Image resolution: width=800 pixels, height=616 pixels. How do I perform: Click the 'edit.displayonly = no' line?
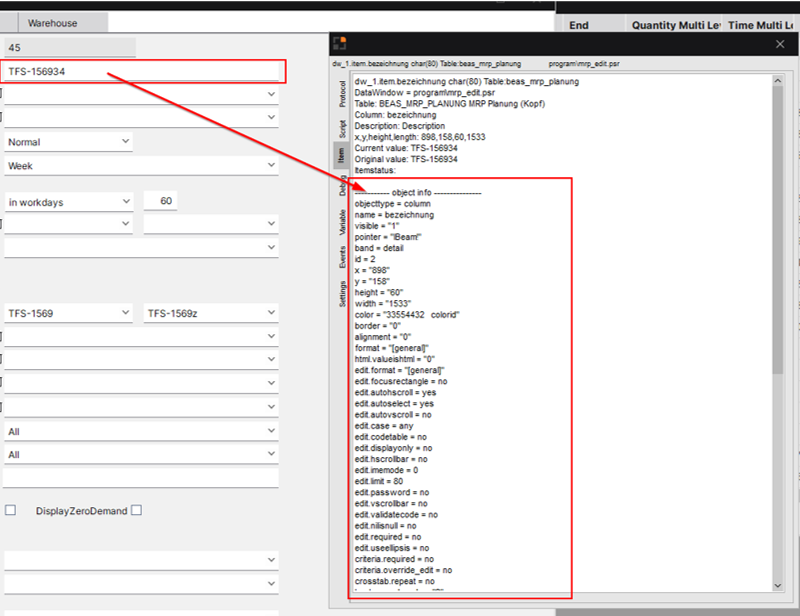click(x=393, y=448)
